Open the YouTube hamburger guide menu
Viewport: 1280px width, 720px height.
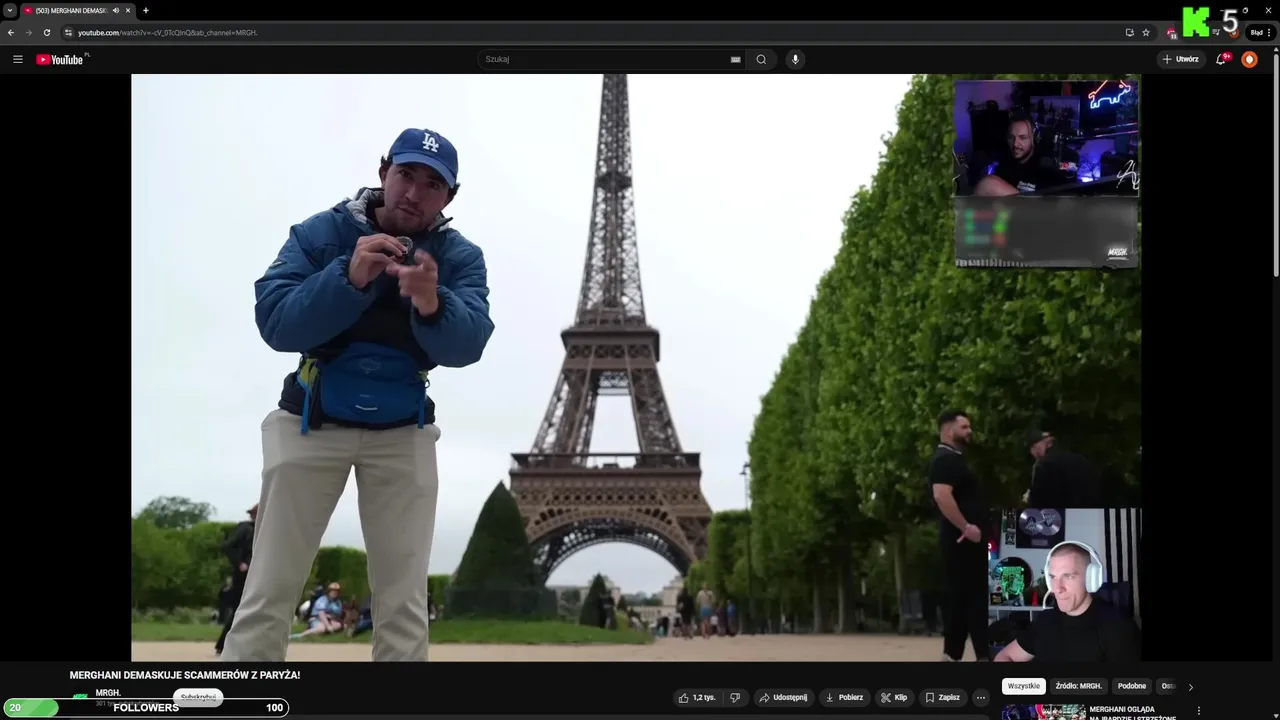click(17, 59)
